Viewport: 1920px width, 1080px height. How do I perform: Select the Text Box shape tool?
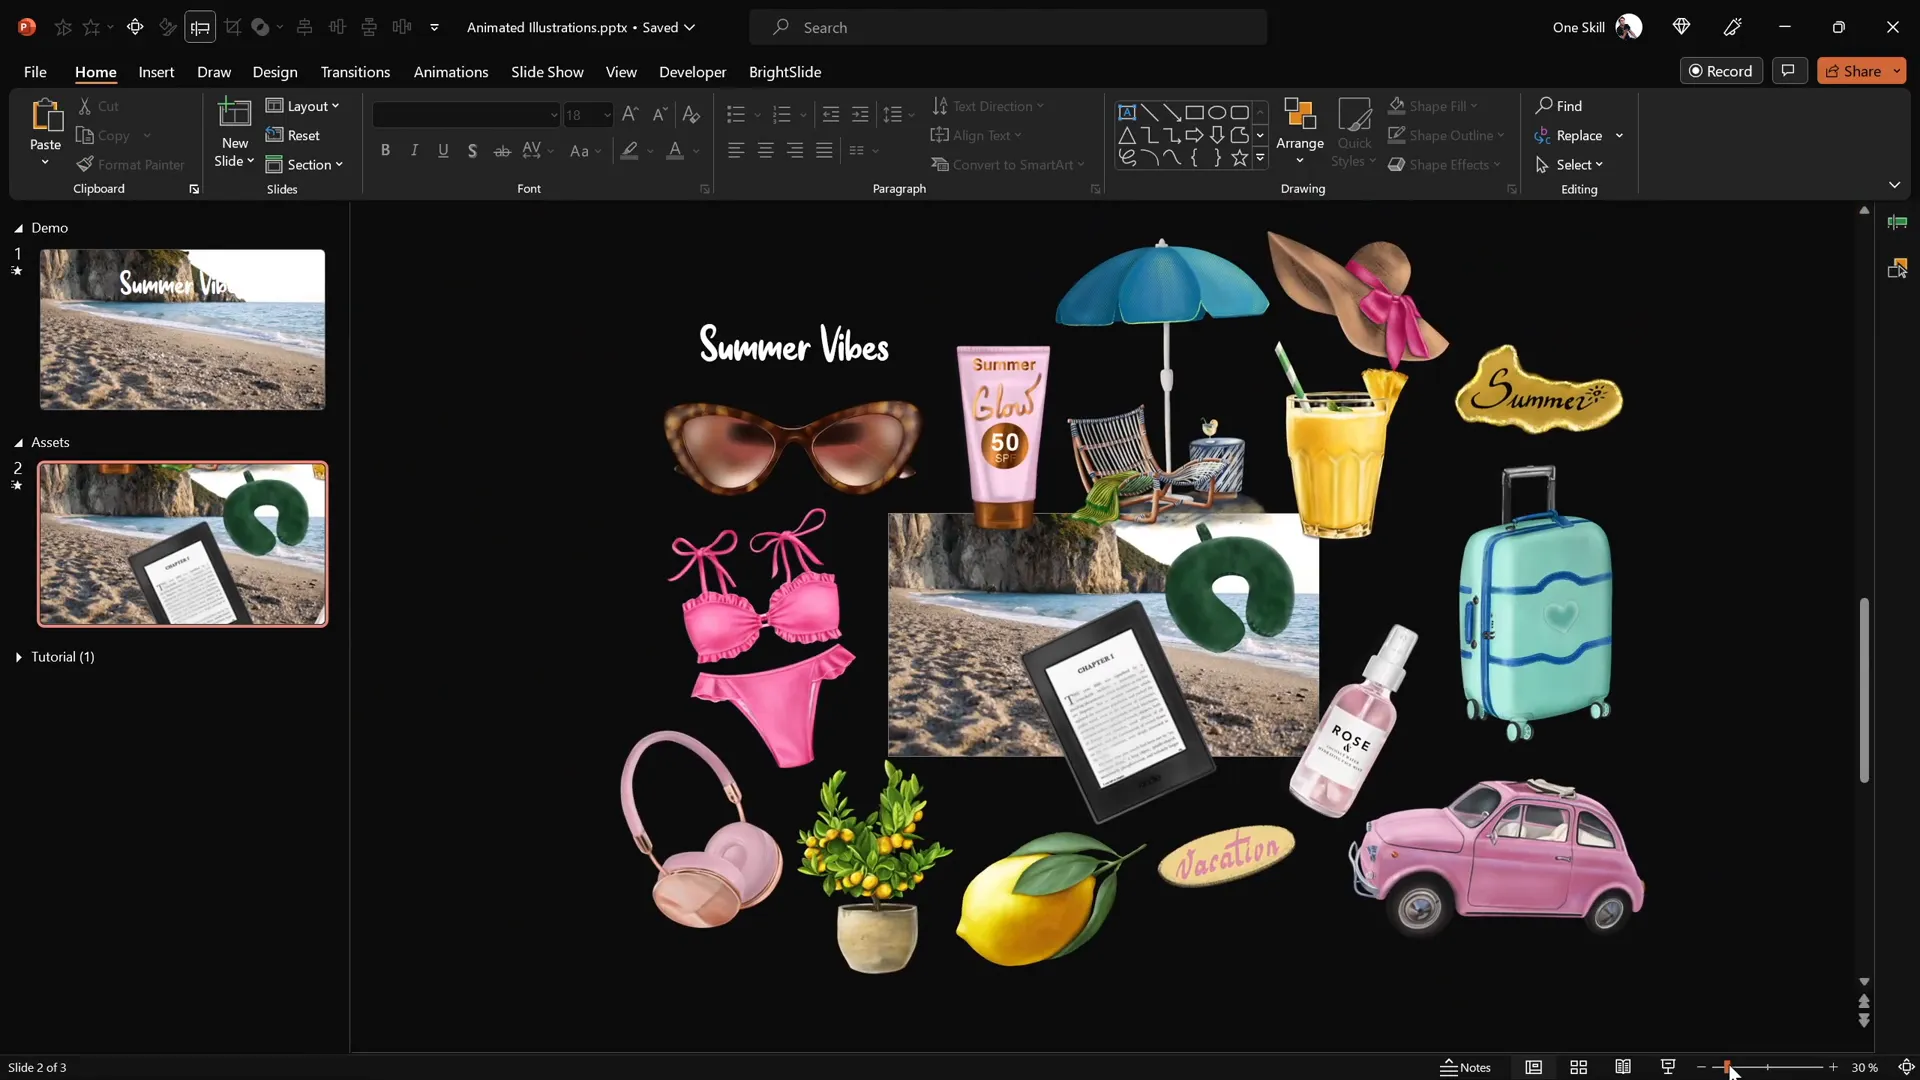click(1128, 112)
